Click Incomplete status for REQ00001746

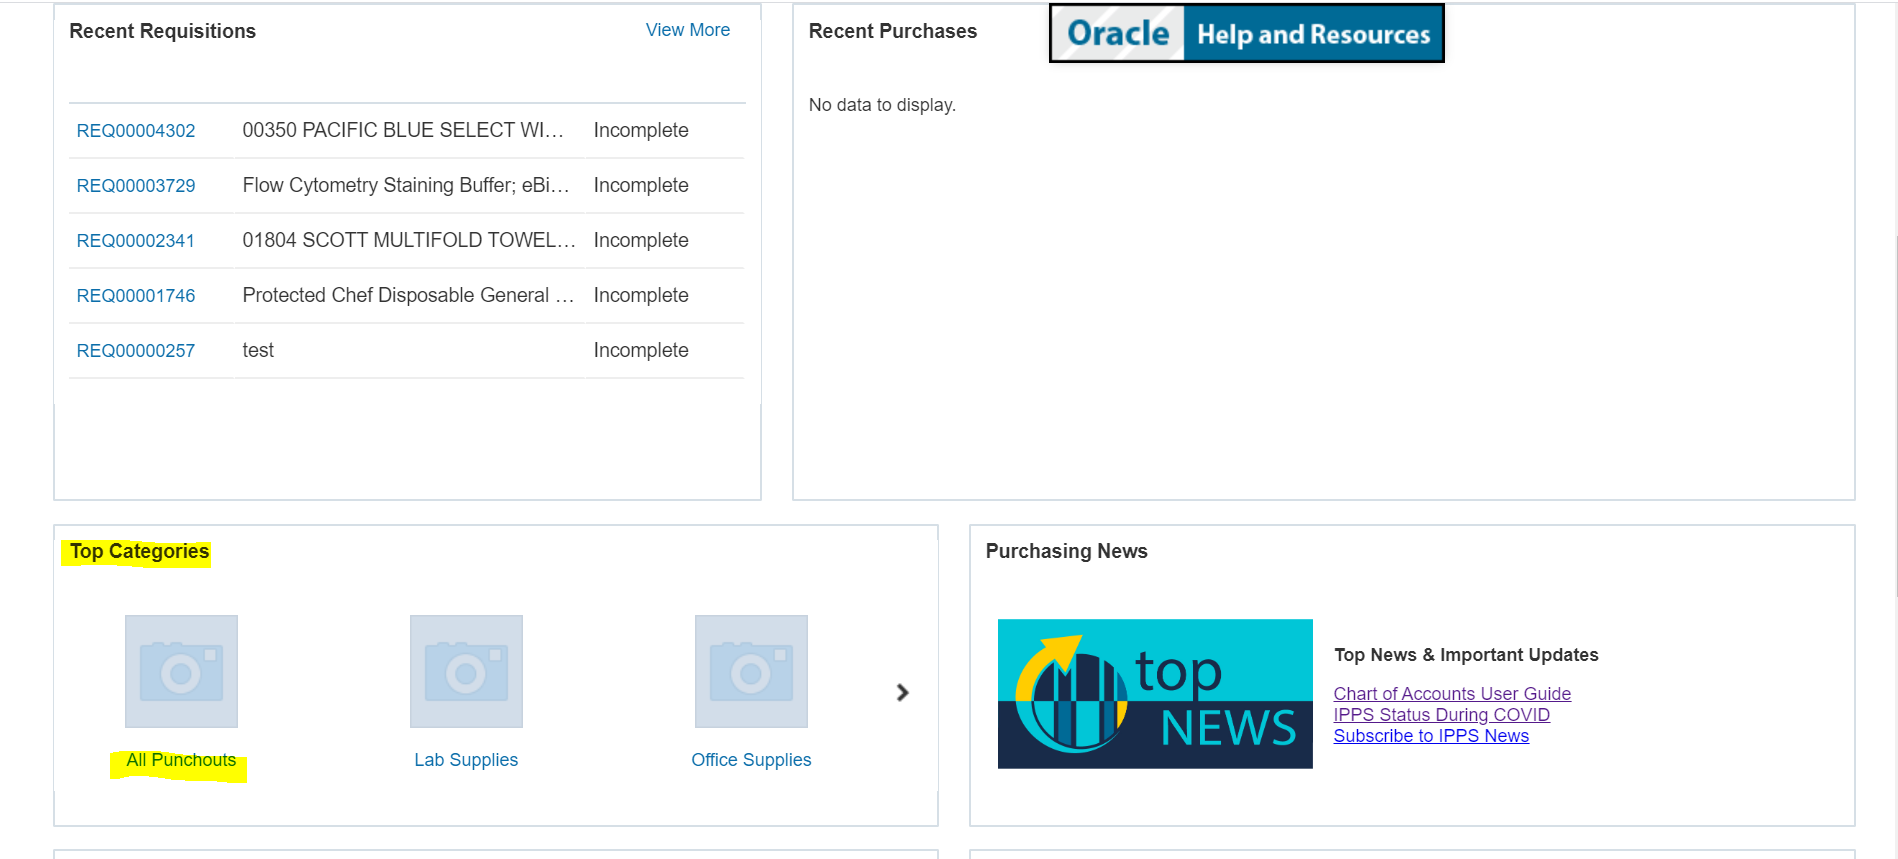641,296
